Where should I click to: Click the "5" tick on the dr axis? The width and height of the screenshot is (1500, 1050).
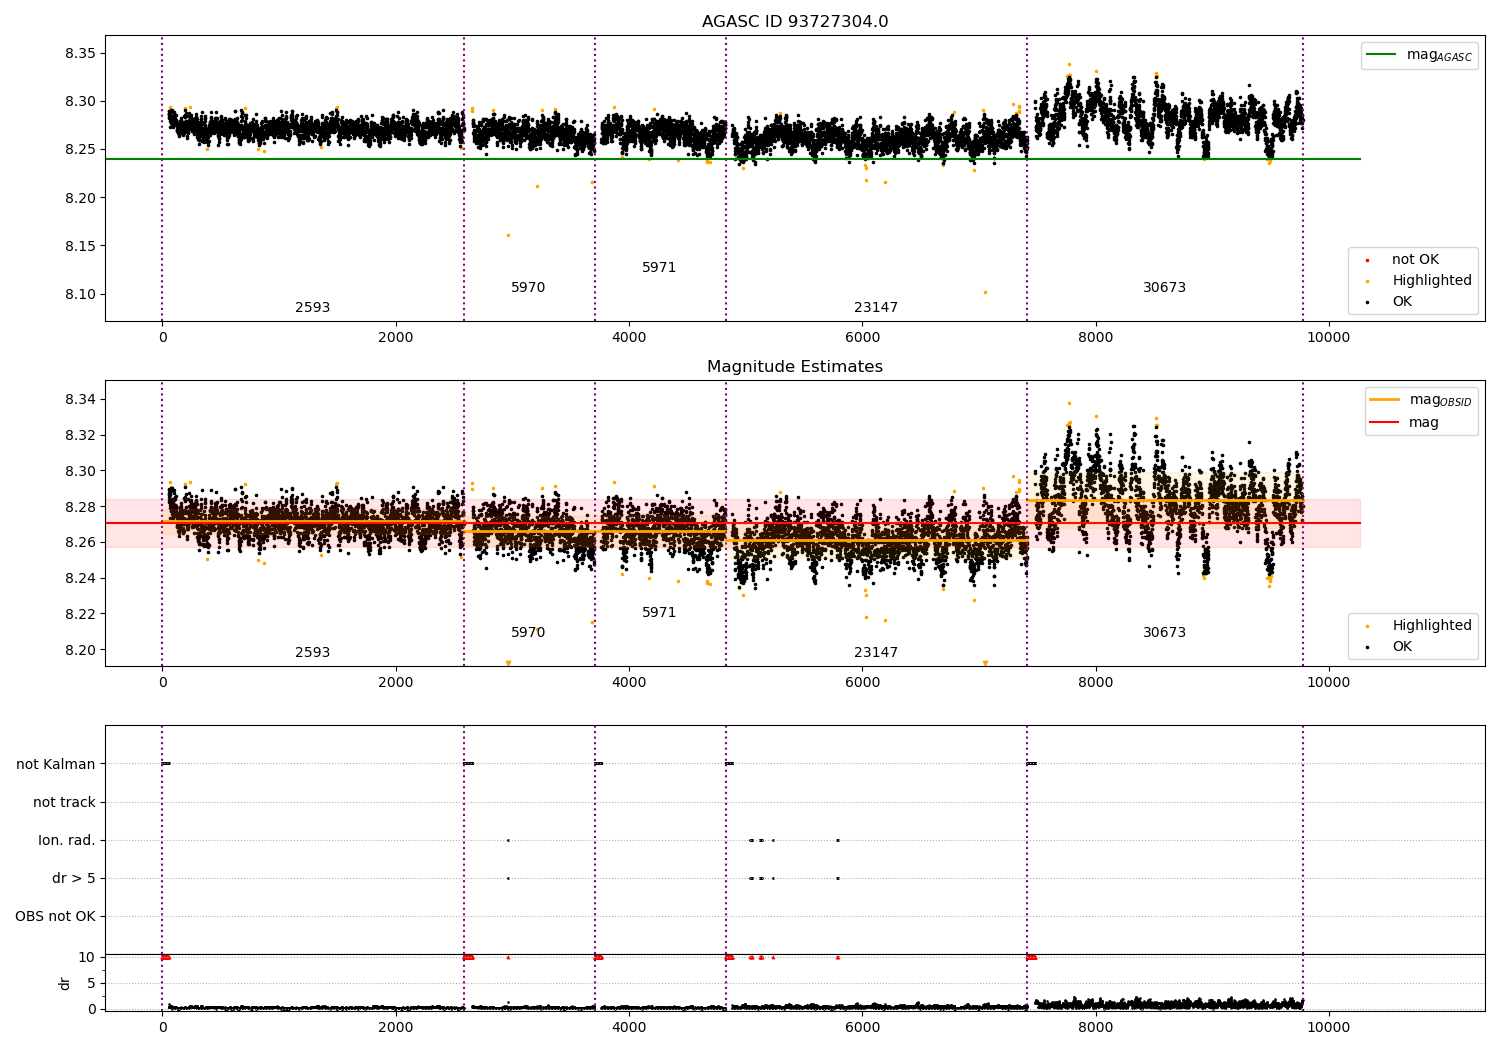[91, 984]
